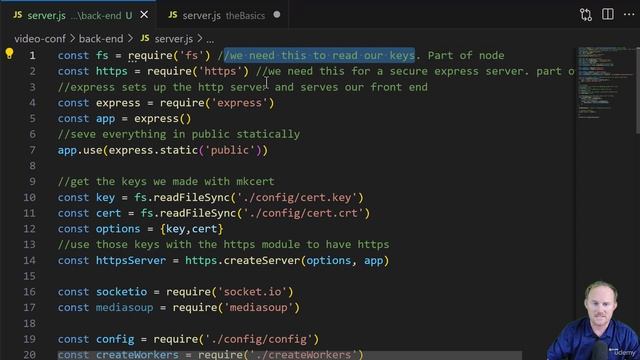Click line number 1 in gutter

pyautogui.click(x=32, y=56)
